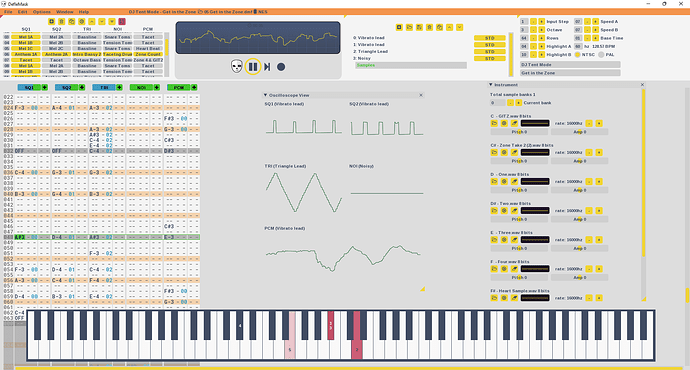Image resolution: width=690 pixels, height=370 pixels.
Task: Collapse the Oscilloscope View panel
Action: (x=265, y=95)
